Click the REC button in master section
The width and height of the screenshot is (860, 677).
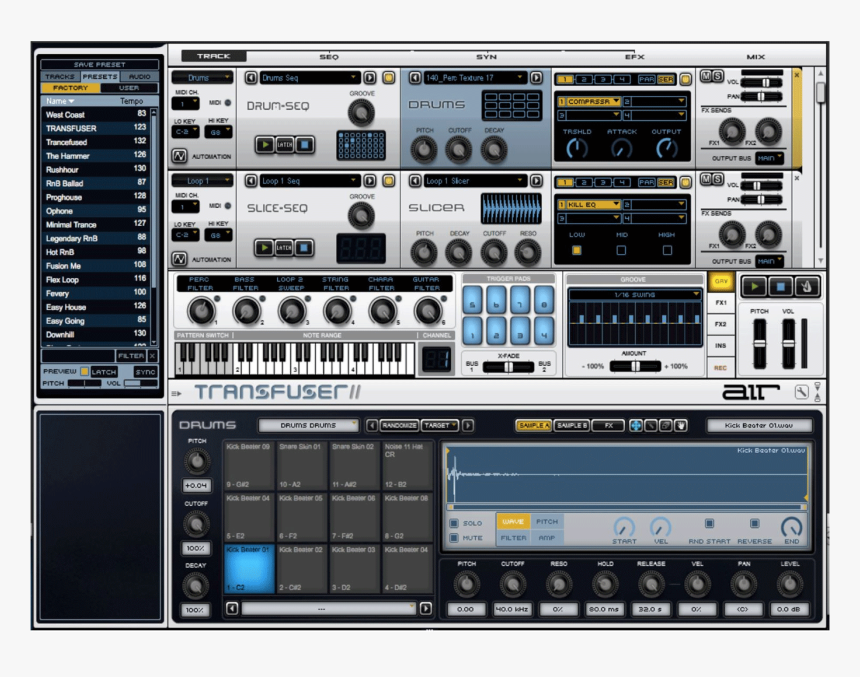point(721,368)
